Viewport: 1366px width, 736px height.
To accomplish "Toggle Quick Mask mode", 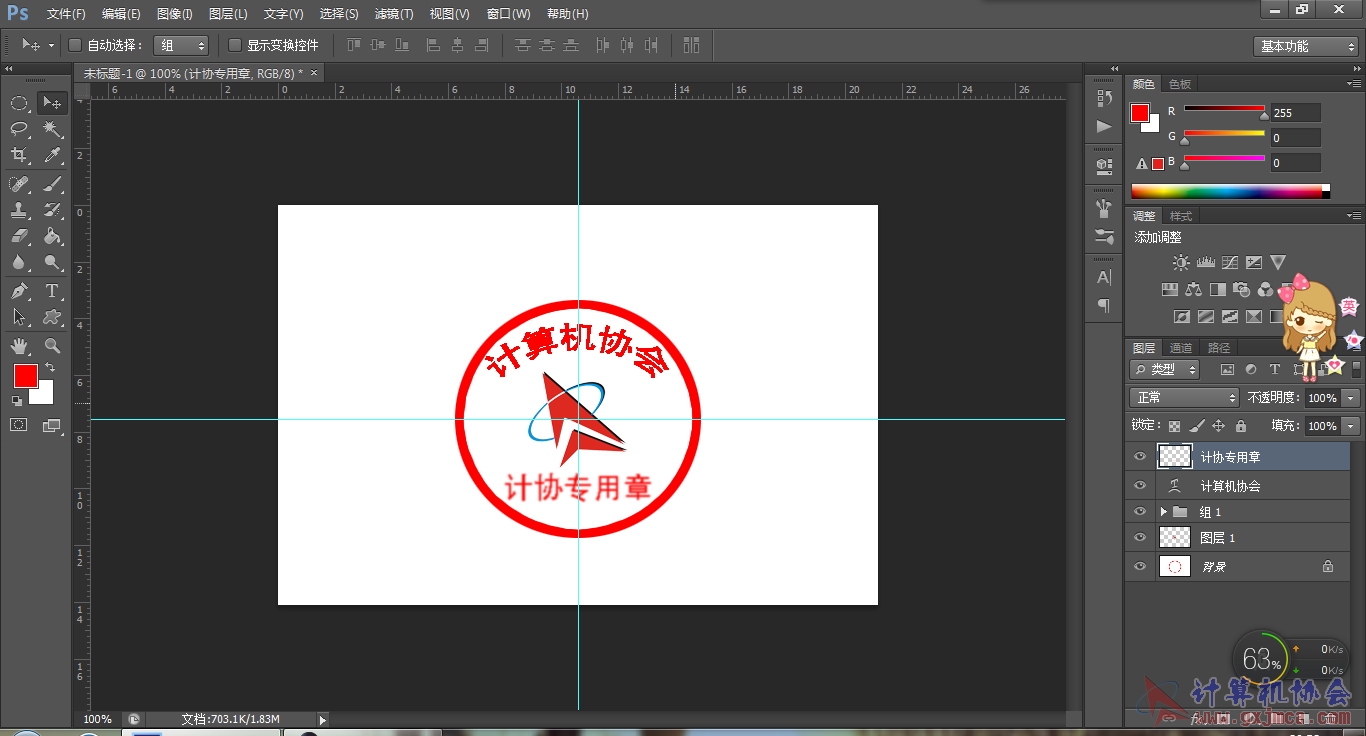I will click(x=19, y=425).
